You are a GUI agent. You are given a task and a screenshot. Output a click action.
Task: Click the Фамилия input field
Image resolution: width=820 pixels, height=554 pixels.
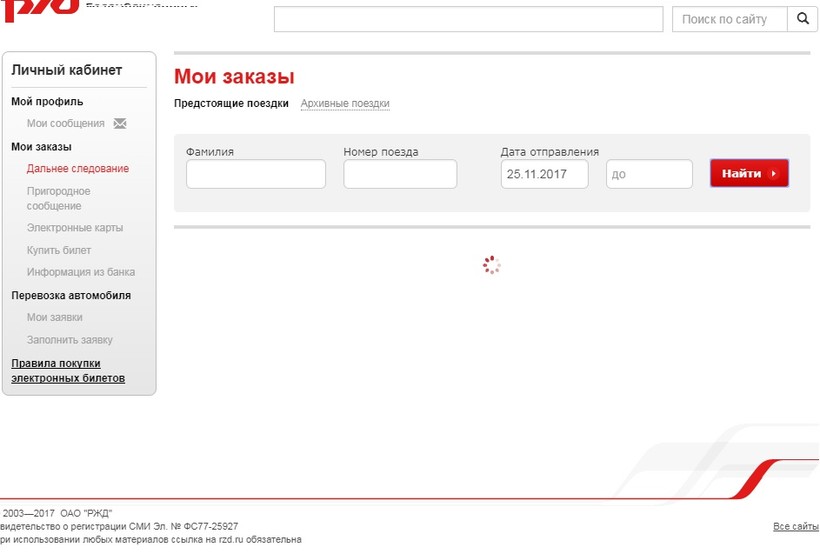256,174
